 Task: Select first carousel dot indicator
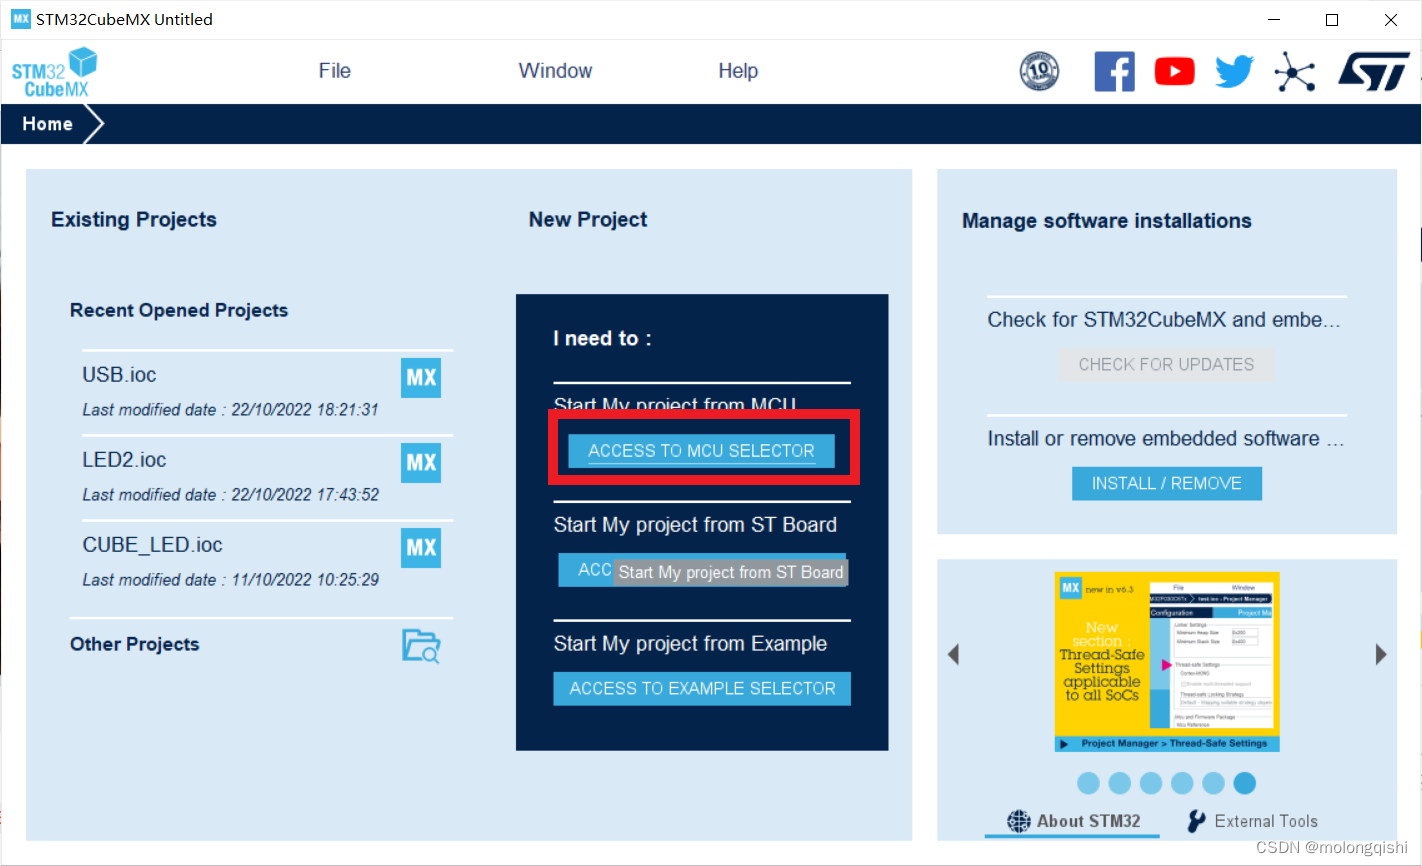1089,783
